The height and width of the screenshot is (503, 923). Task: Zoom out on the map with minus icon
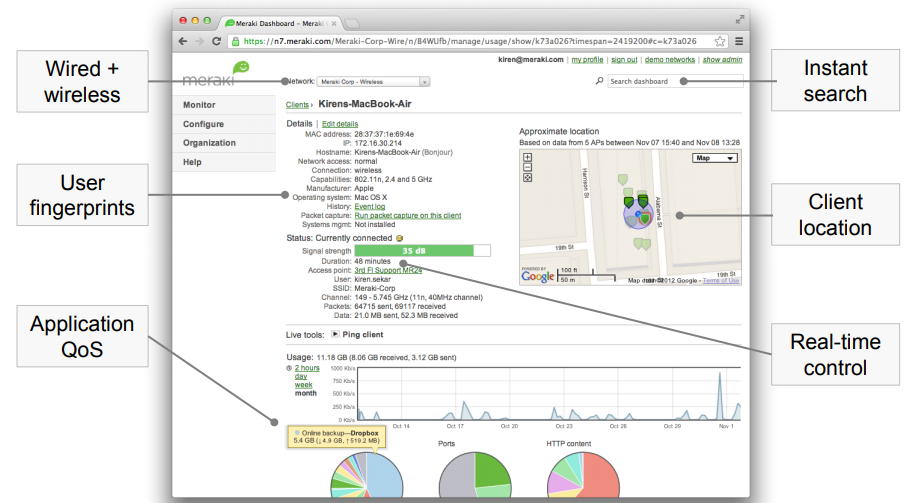tap(527, 167)
